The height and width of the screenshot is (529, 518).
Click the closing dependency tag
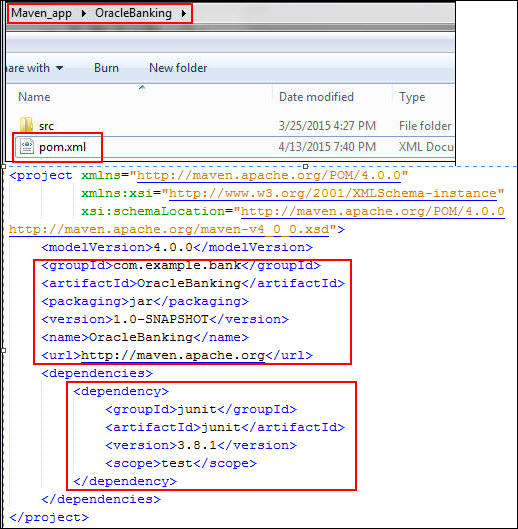125,481
